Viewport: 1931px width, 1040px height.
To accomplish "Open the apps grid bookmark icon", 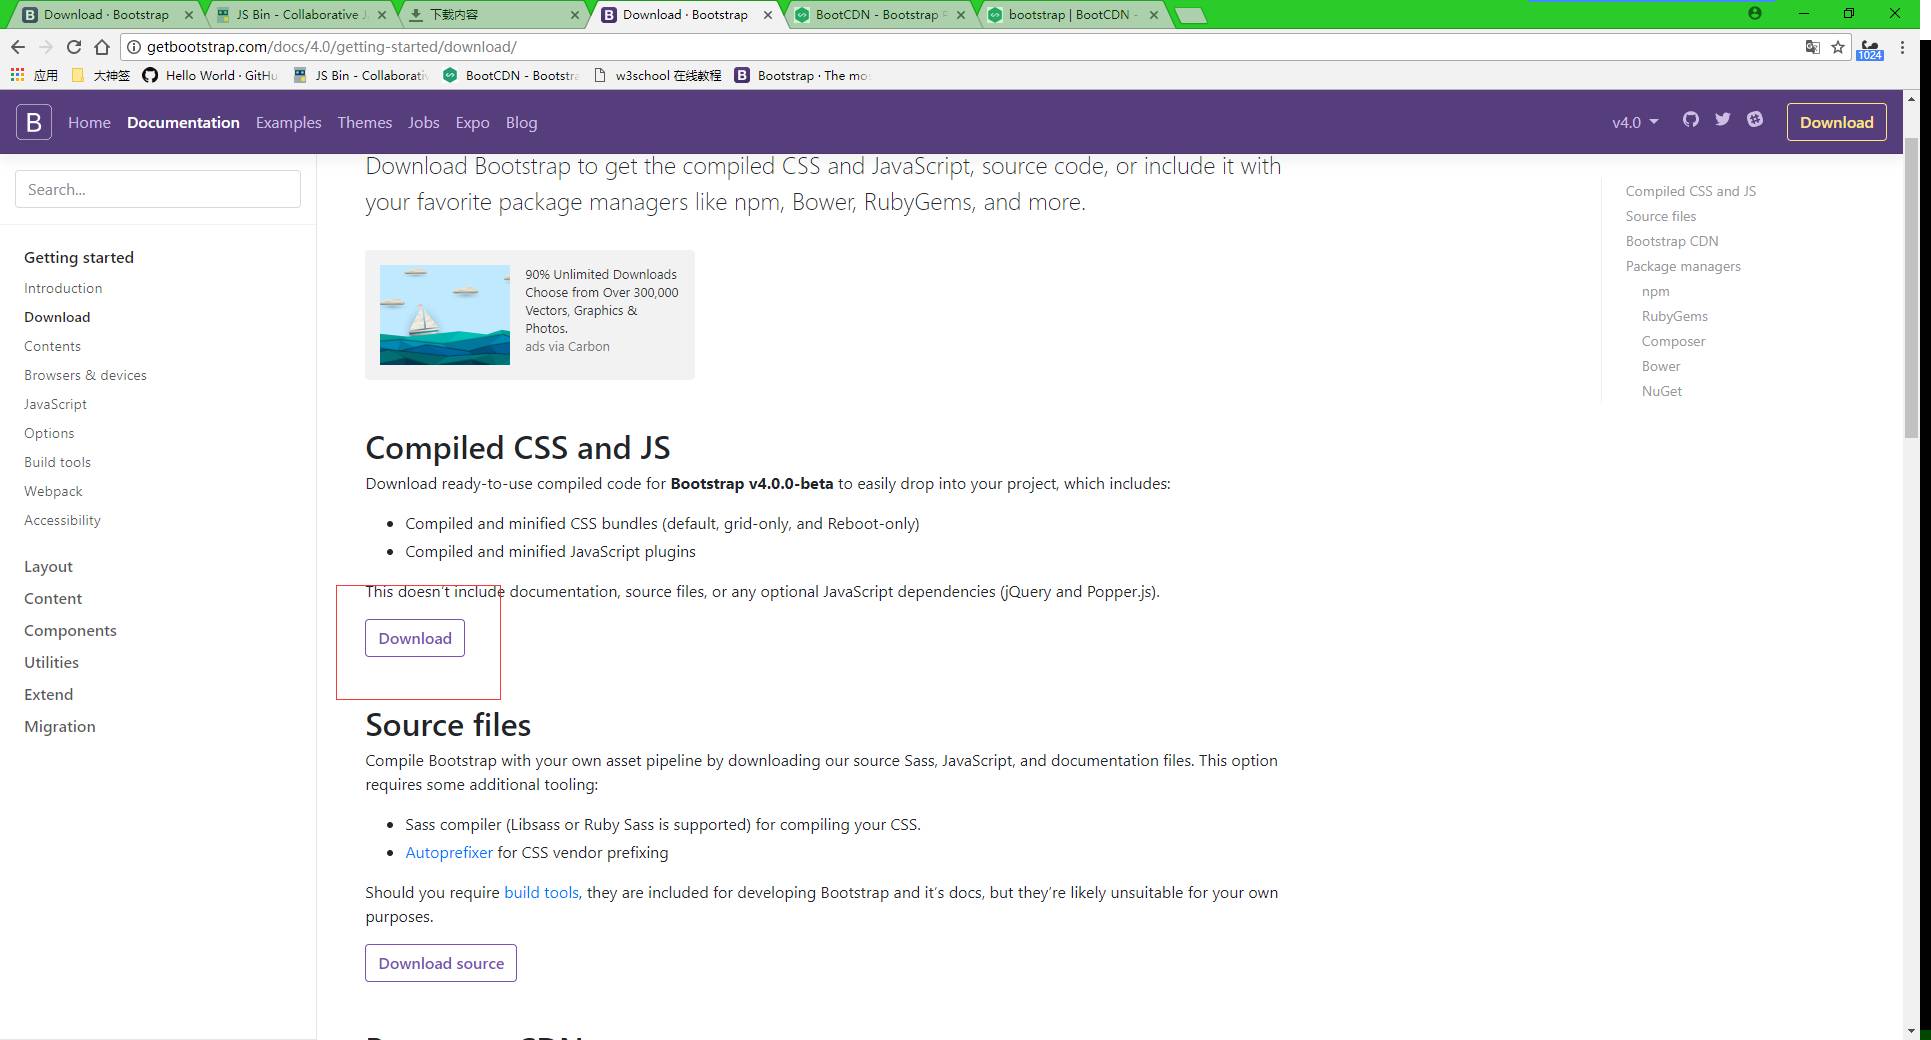I will coord(17,75).
